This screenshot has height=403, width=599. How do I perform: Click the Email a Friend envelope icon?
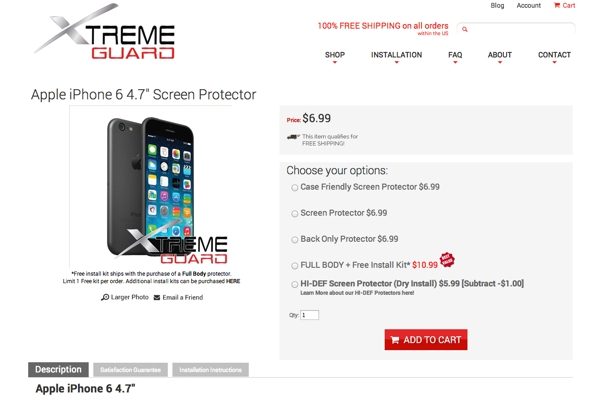tap(157, 298)
